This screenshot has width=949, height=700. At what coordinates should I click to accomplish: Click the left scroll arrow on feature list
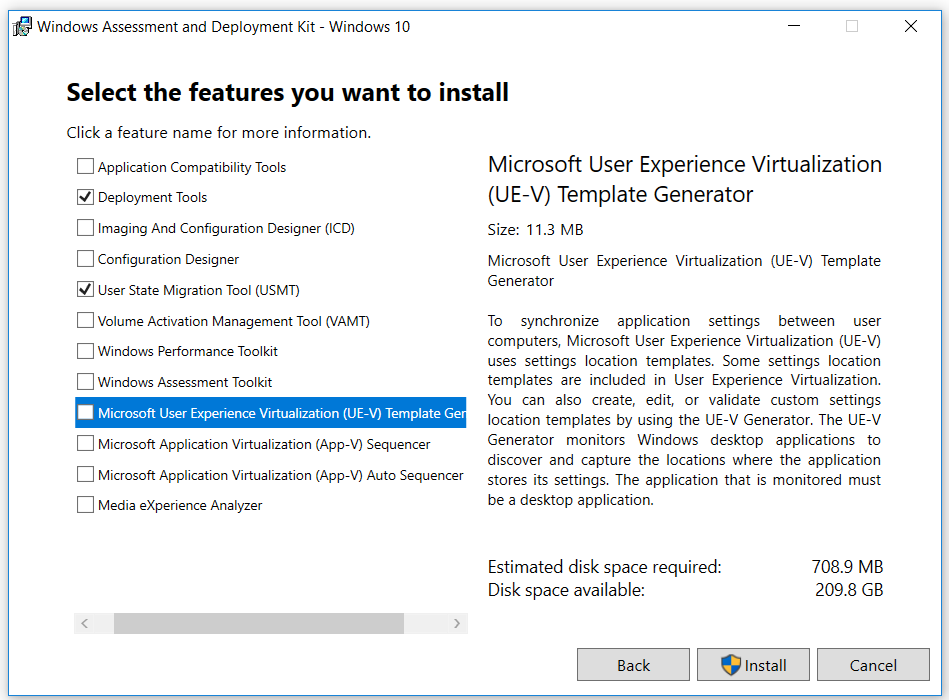(x=85, y=623)
